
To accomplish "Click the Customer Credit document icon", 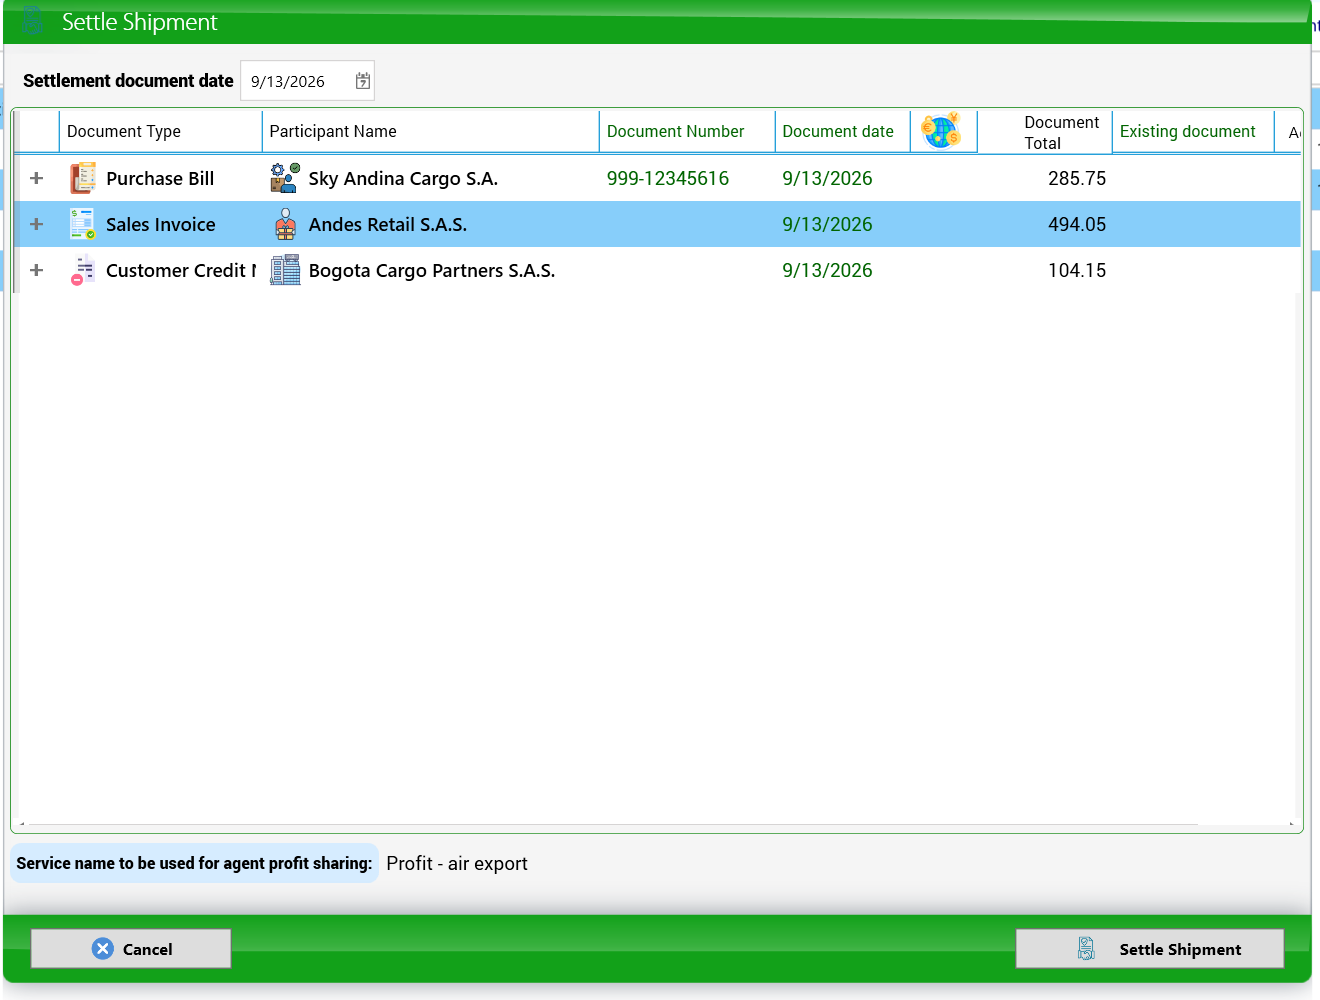I will pos(83,270).
